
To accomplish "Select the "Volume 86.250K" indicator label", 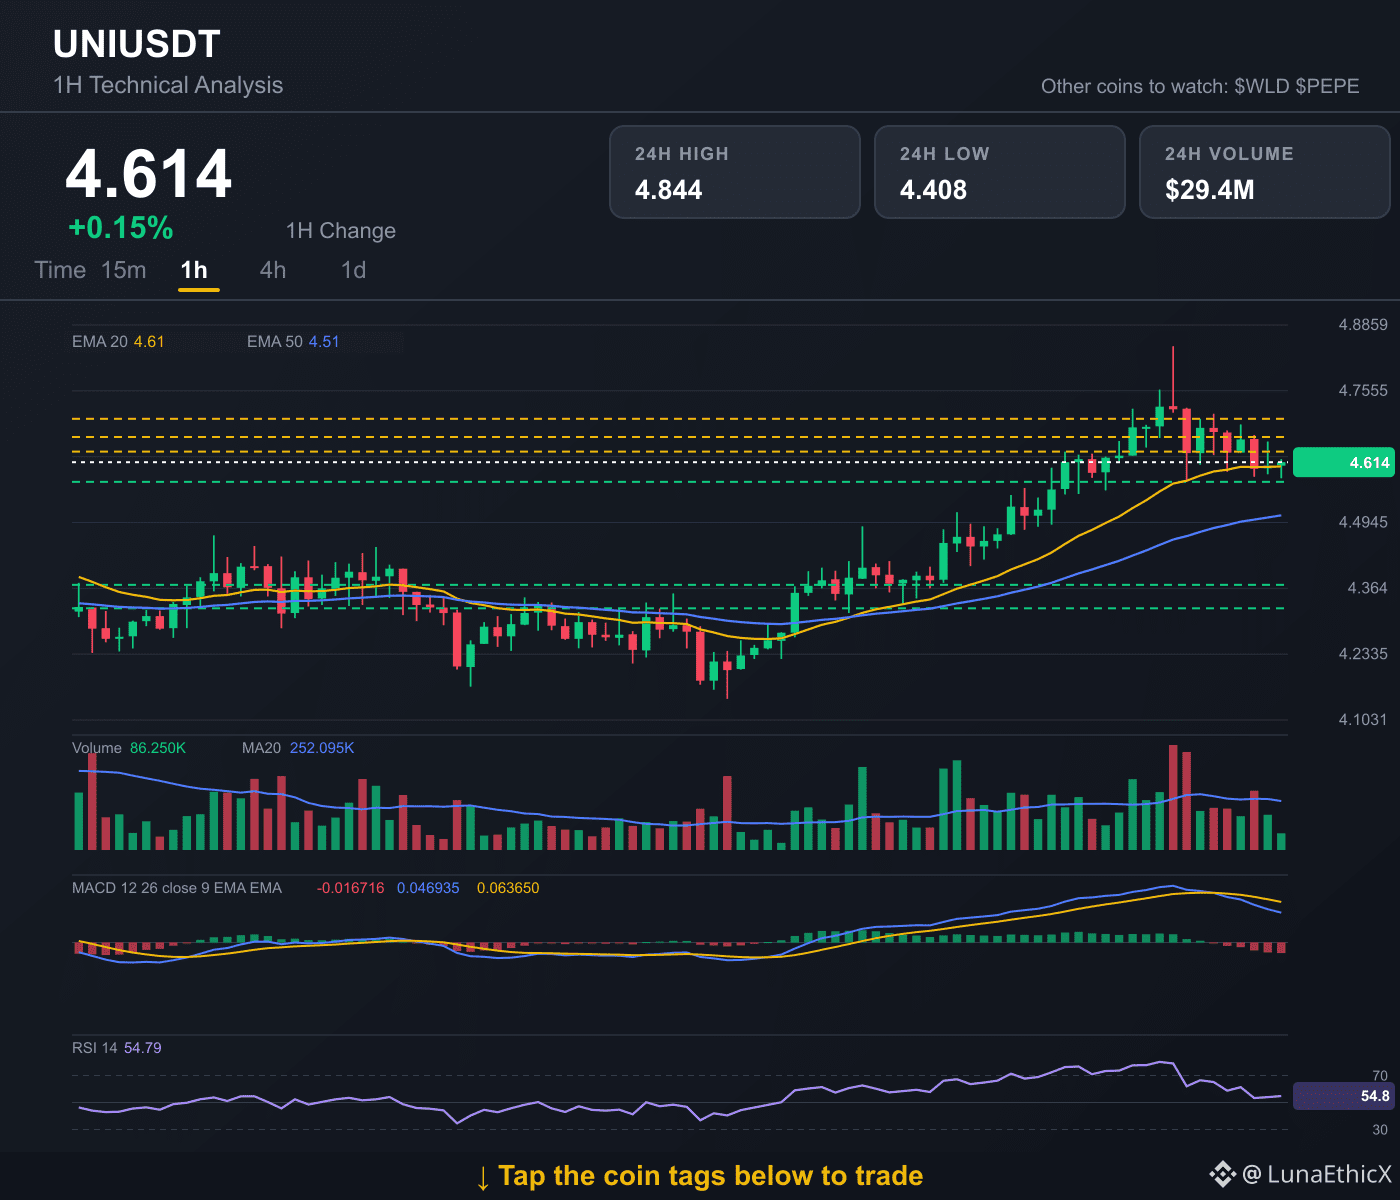I will pos(129,748).
